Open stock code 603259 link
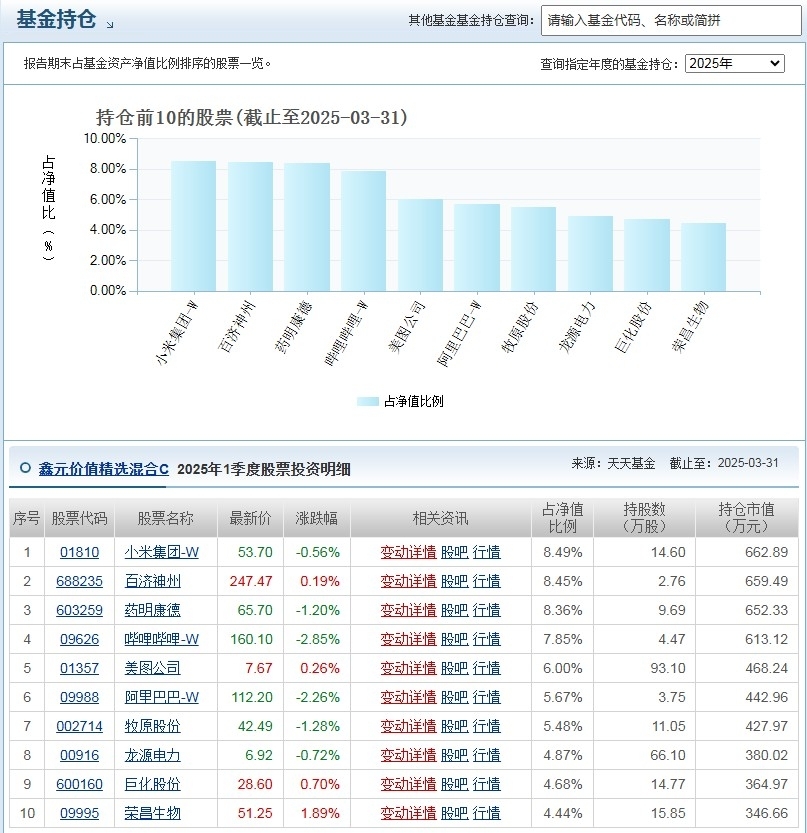 point(80,610)
